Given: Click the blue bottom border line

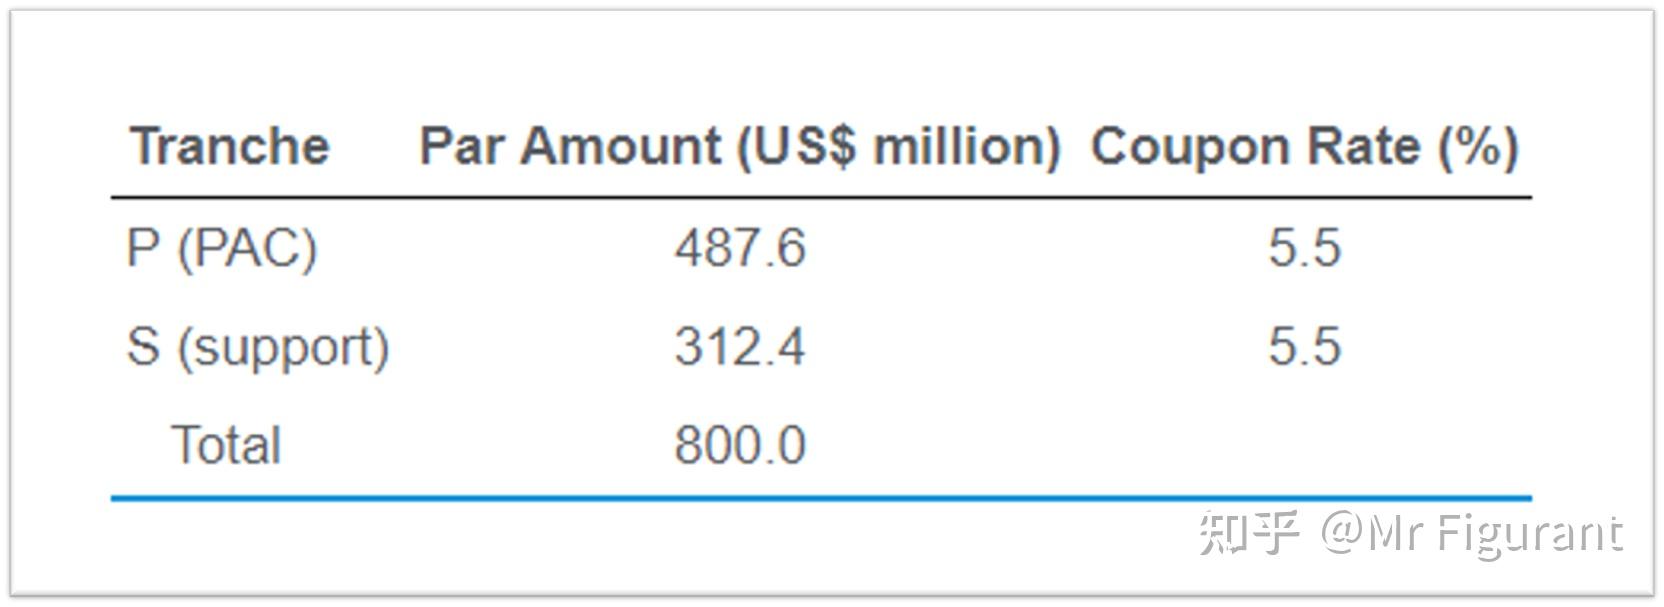Looking at the screenshot, I should pos(821,497).
